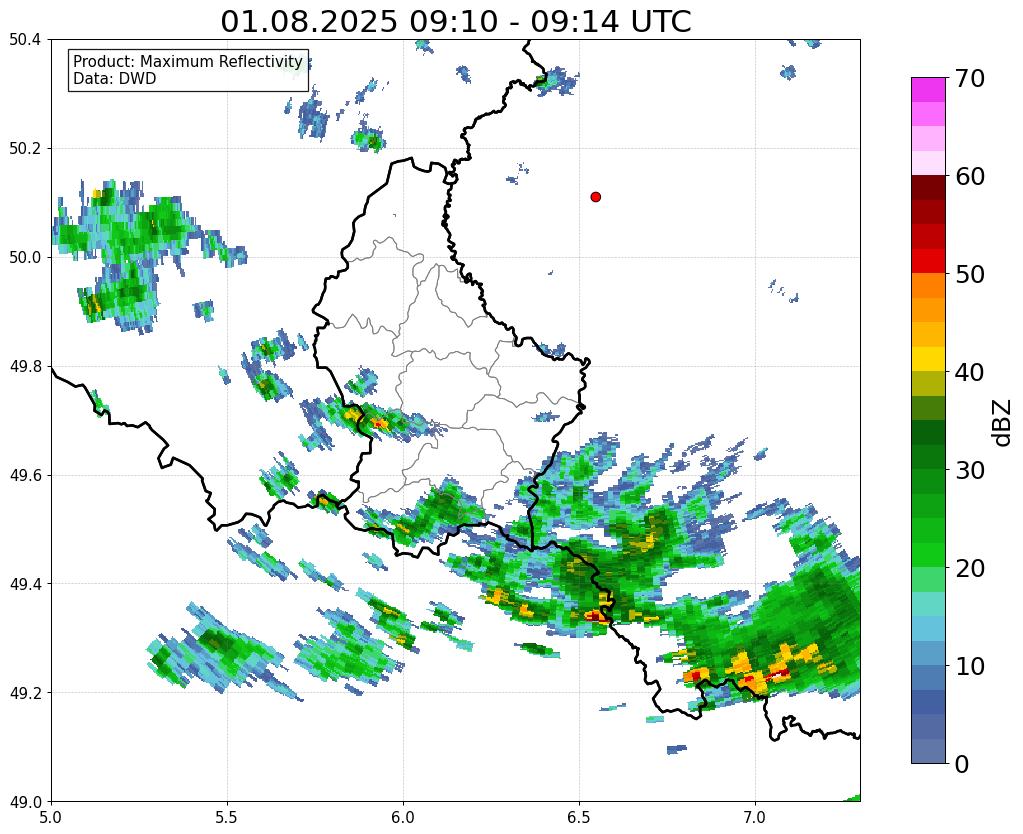Click the 40 label on the colorbar

click(x=969, y=372)
